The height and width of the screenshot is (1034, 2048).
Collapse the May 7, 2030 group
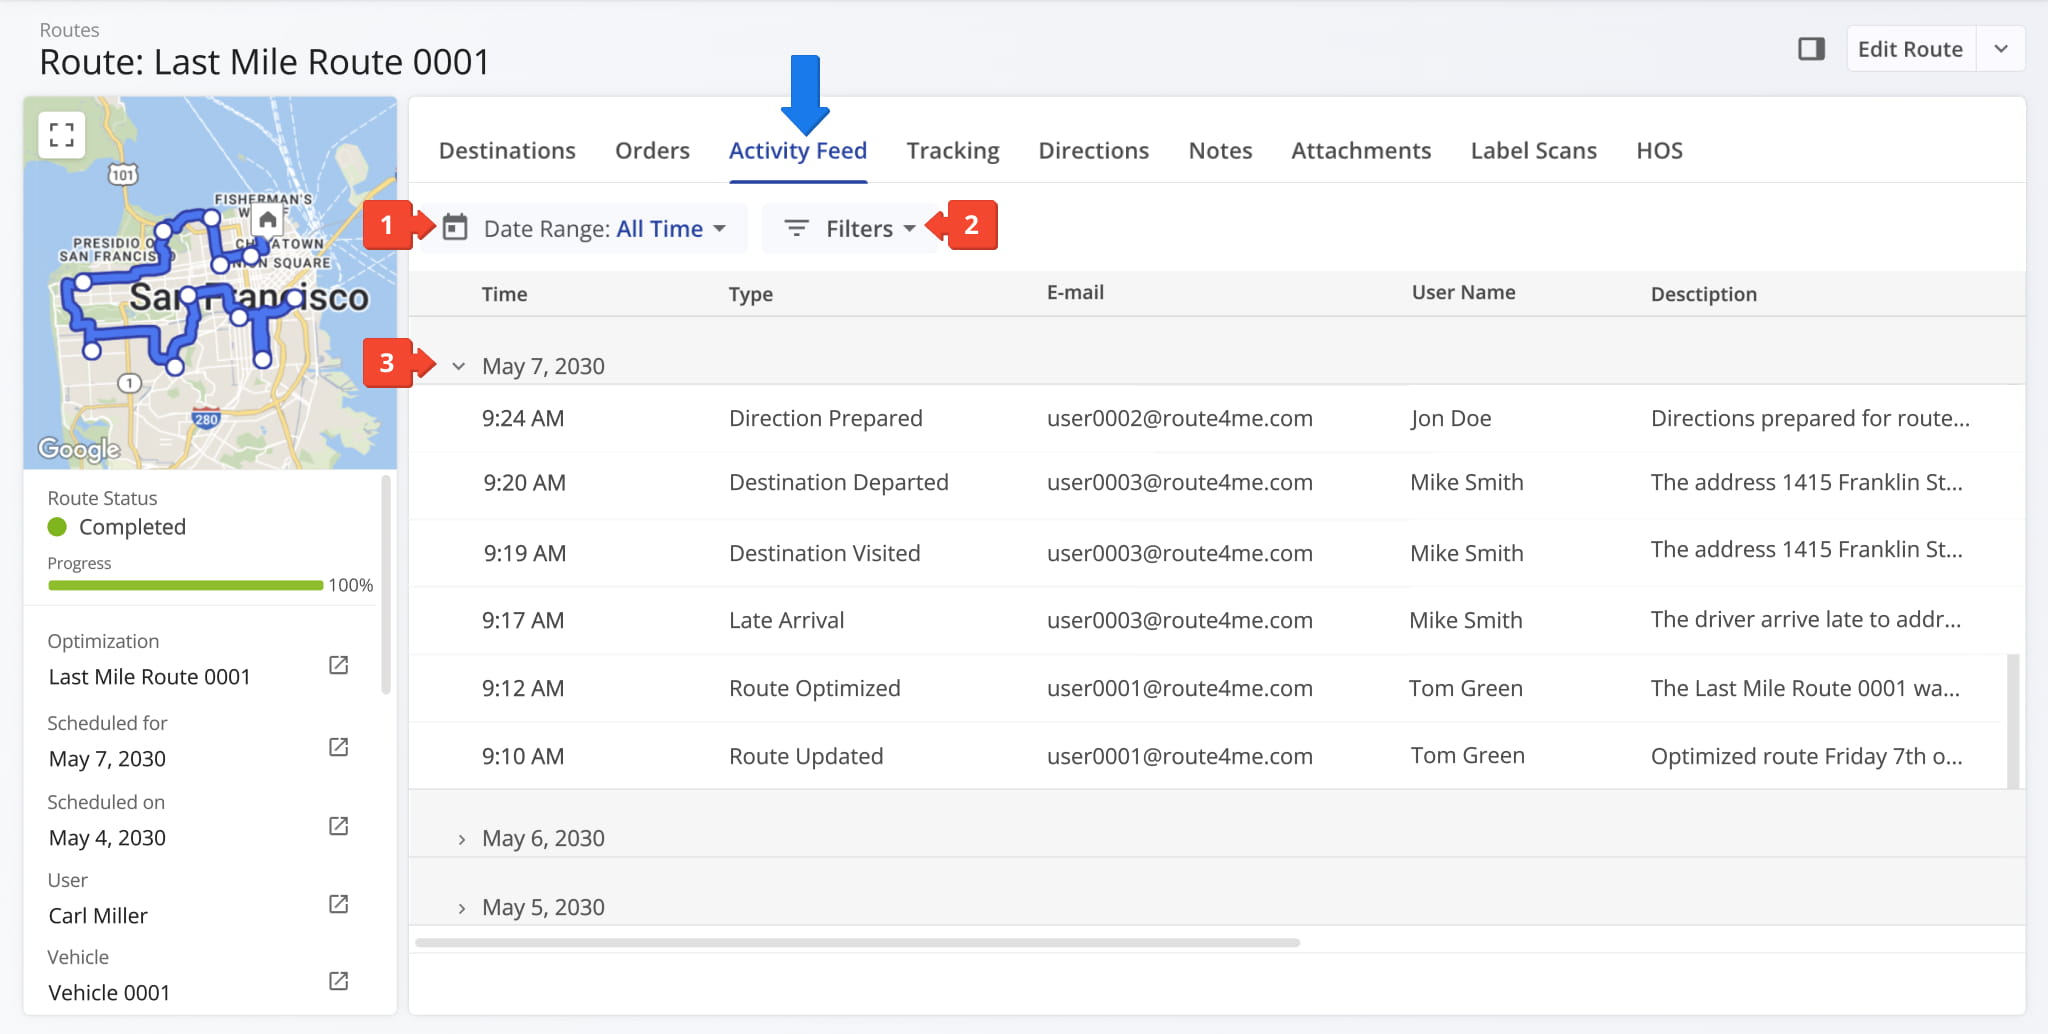point(459,366)
